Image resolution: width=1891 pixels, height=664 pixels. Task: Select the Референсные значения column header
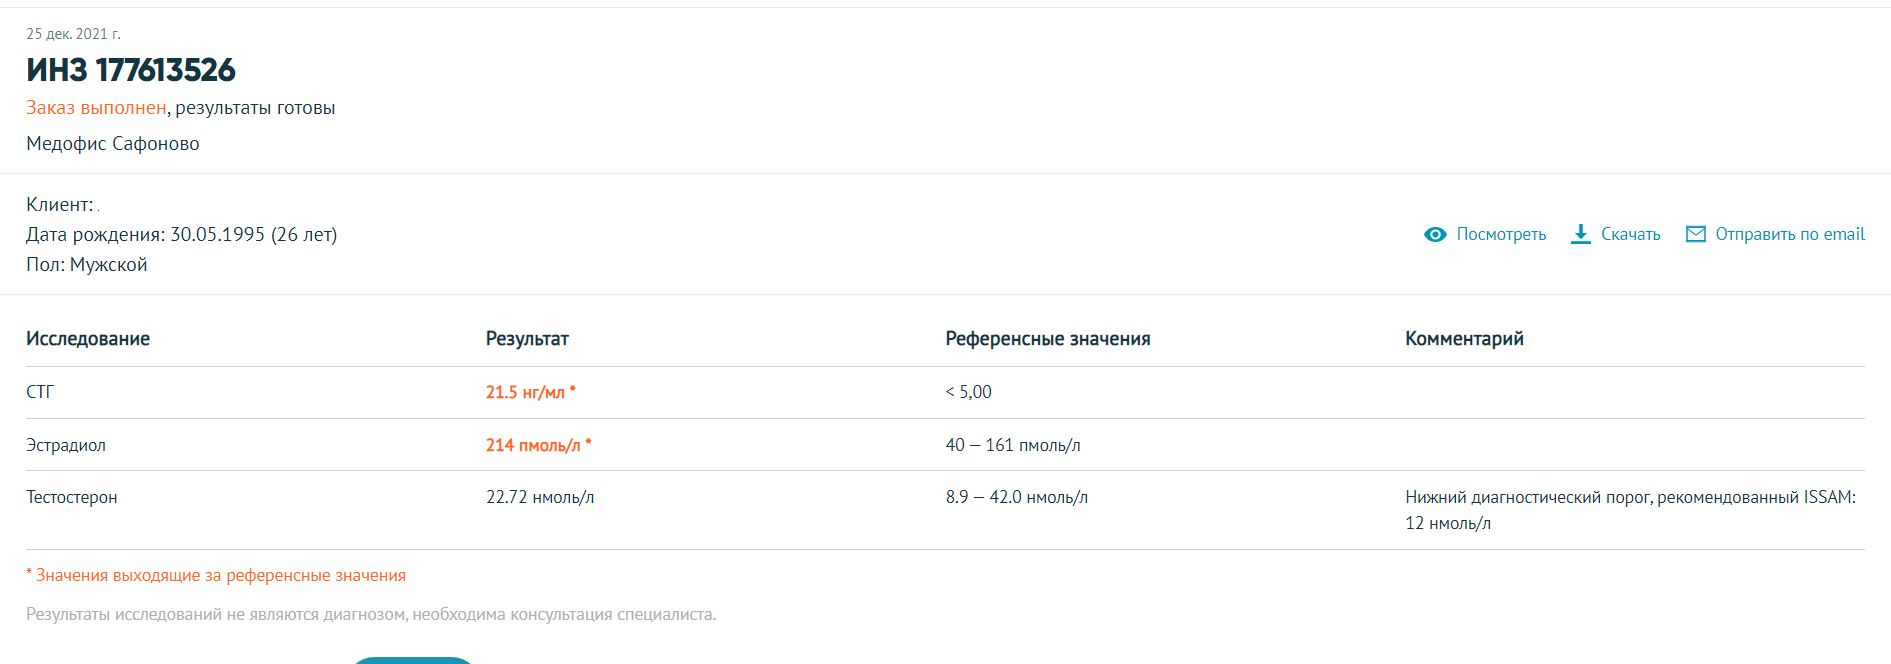(x=1048, y=339)
